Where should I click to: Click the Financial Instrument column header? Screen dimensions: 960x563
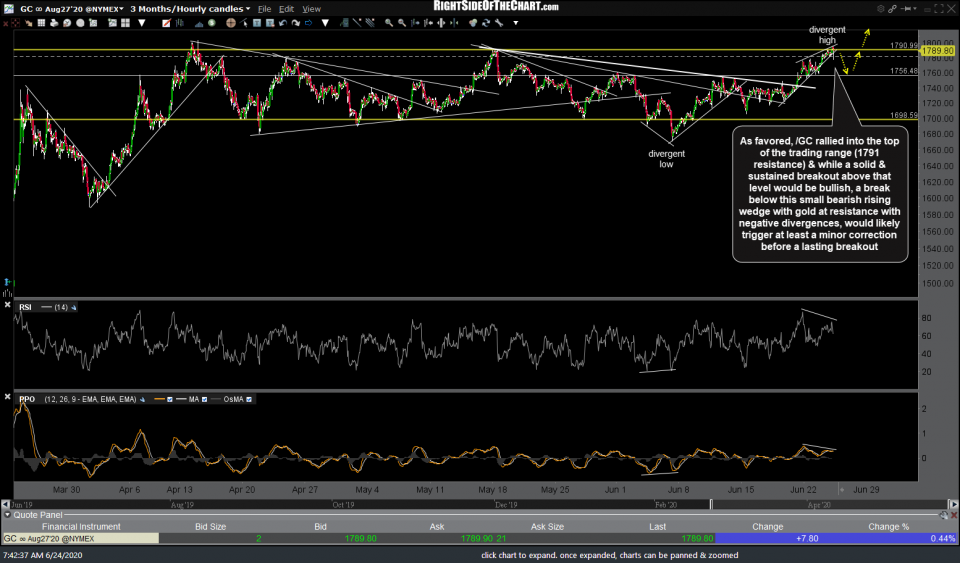80,526
